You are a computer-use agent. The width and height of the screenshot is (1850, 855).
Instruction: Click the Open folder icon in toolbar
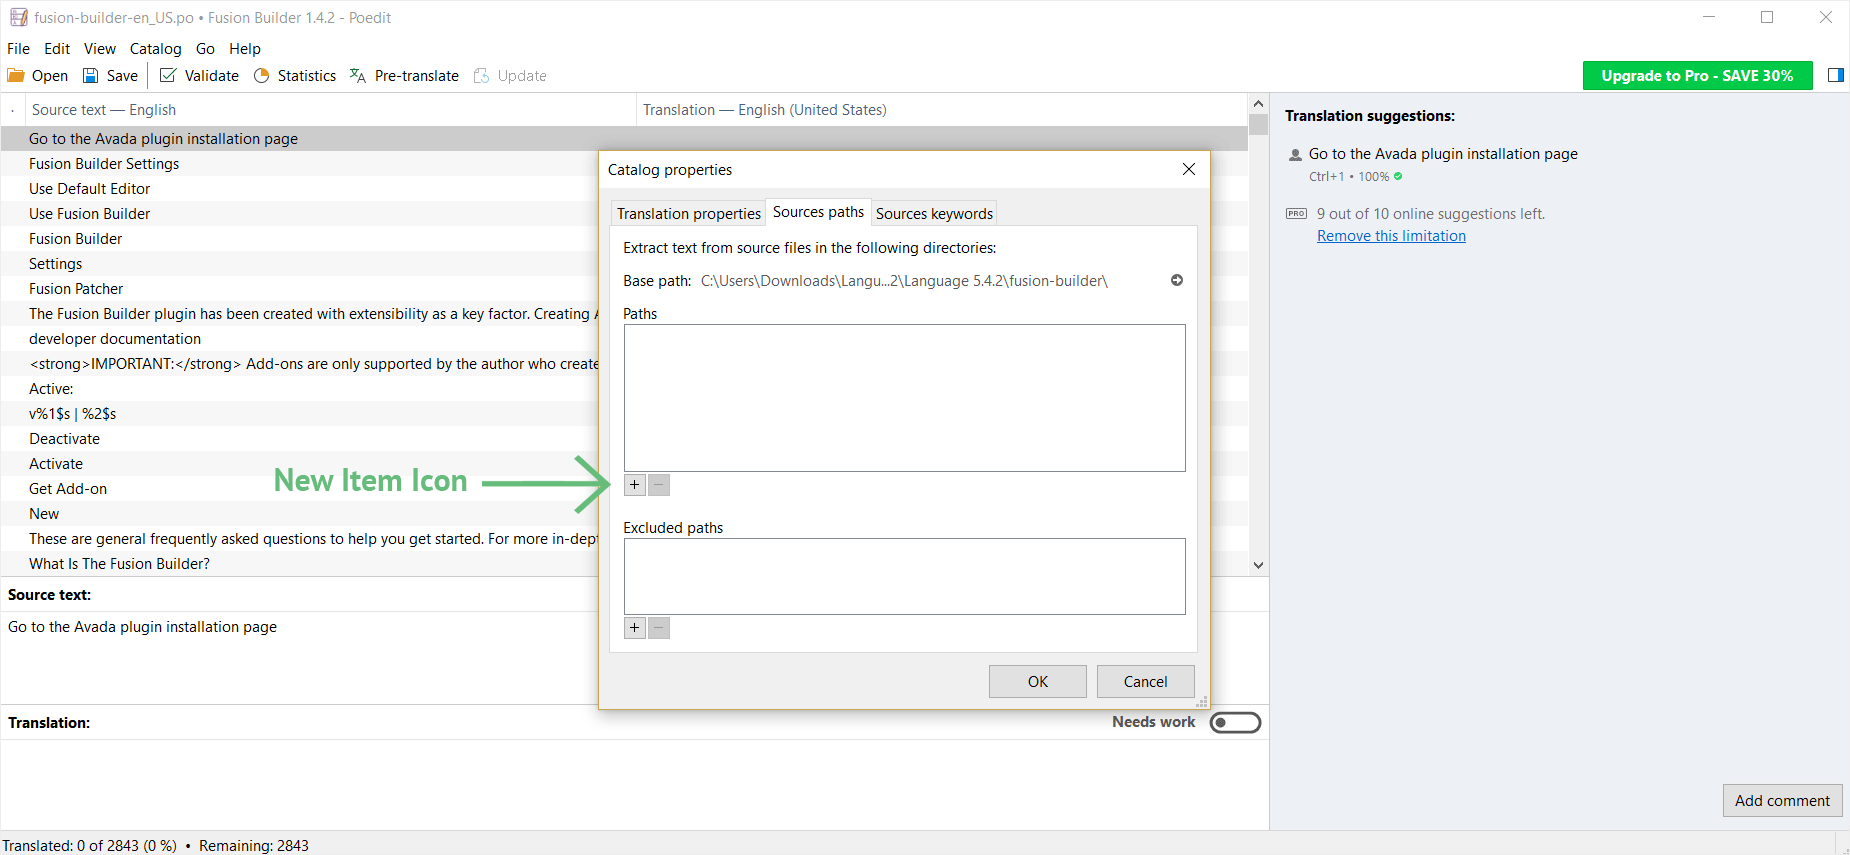pyautogui.click(x=16, y=76)
